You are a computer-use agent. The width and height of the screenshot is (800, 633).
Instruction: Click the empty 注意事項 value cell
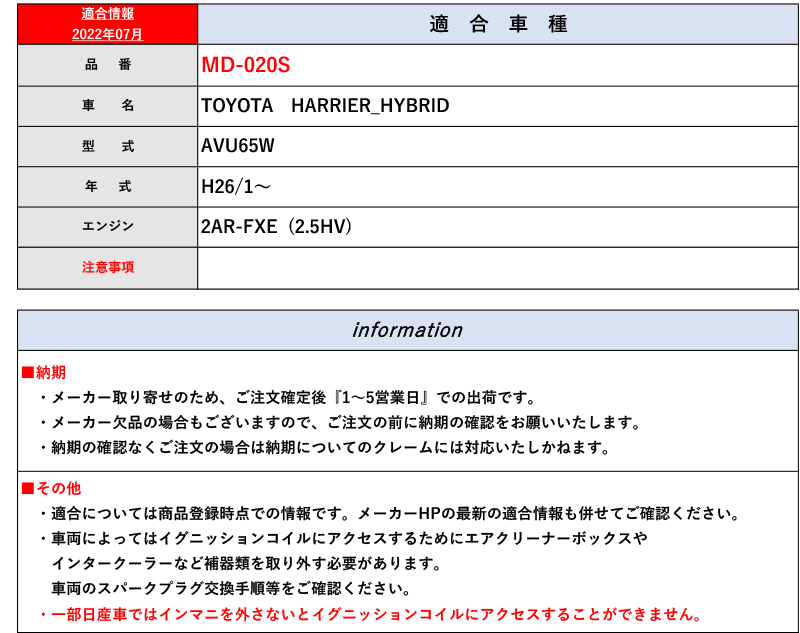498,268
